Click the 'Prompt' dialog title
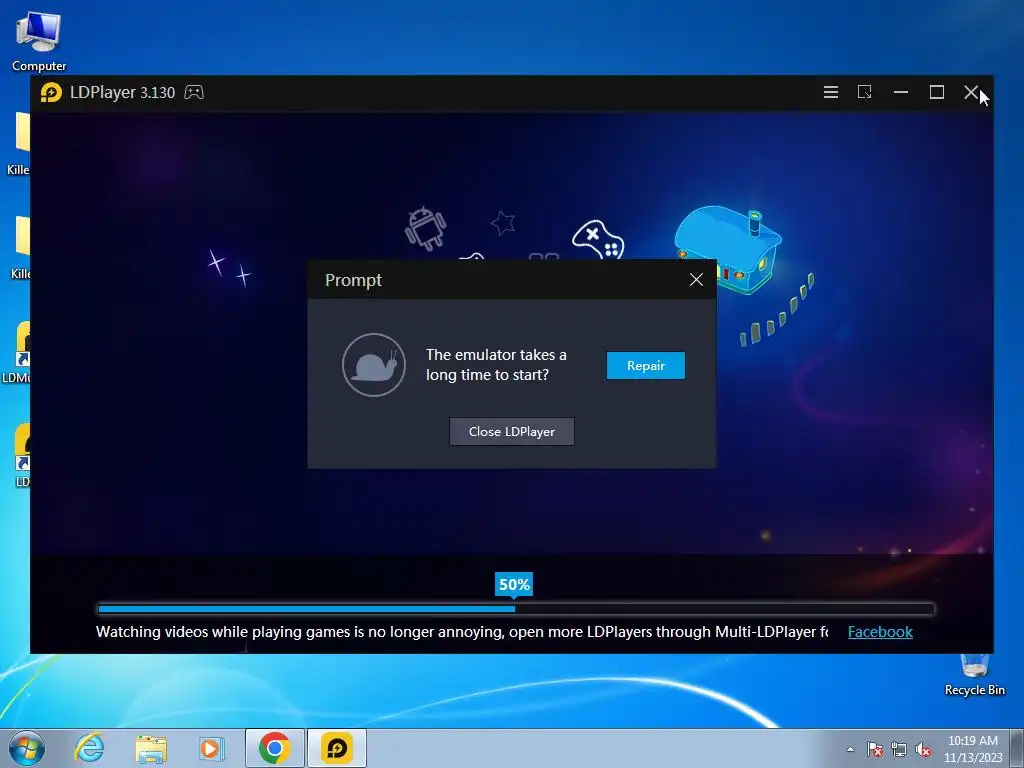Image resolution: width=1024 pixels, height=768 pixels. (353, 280)
